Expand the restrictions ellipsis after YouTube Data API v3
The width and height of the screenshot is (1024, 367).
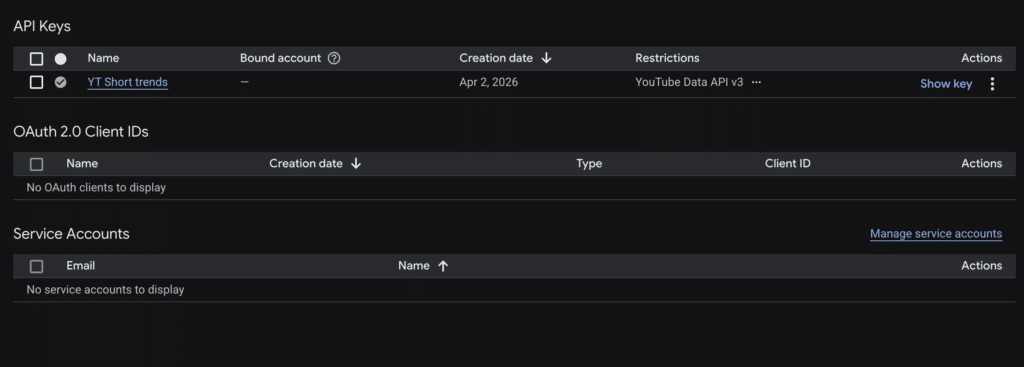pyautogui.click(x=756, y=82)
